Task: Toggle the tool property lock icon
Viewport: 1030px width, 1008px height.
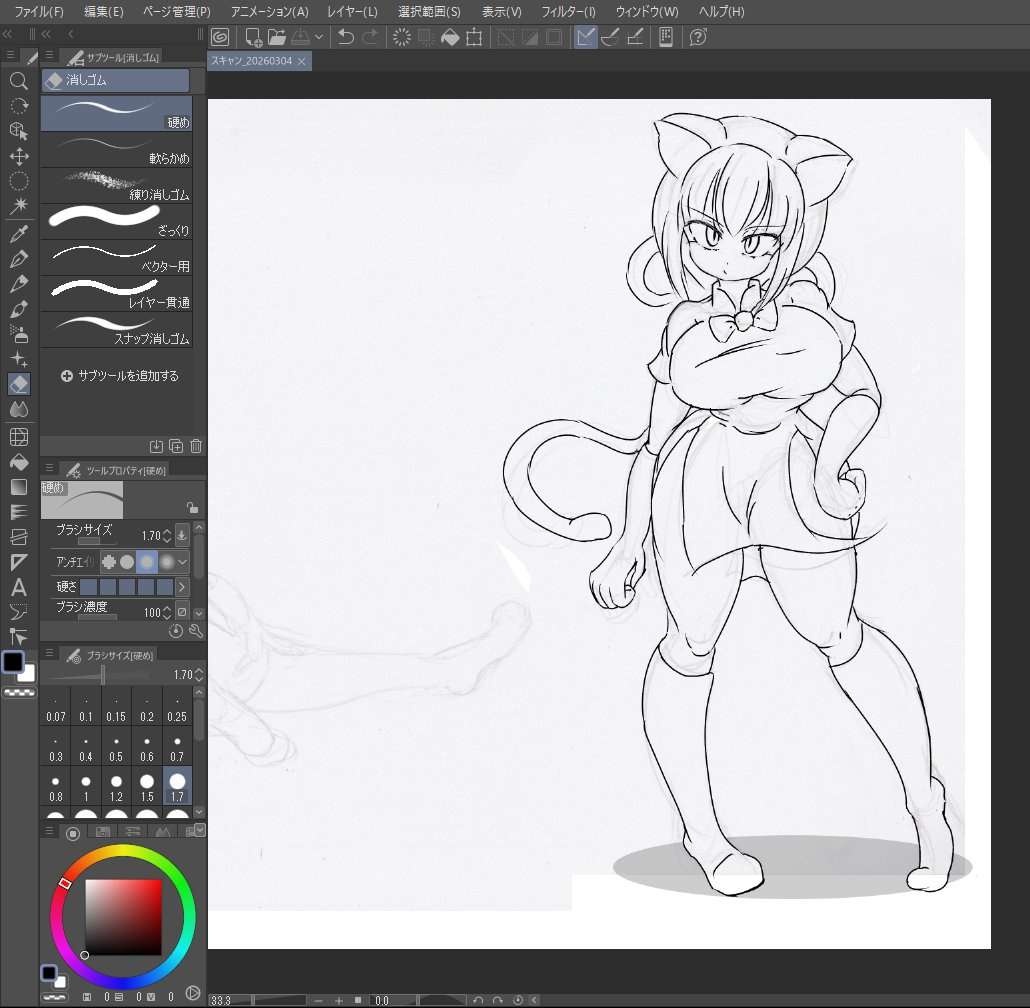Action: click(x=192, y=507)
